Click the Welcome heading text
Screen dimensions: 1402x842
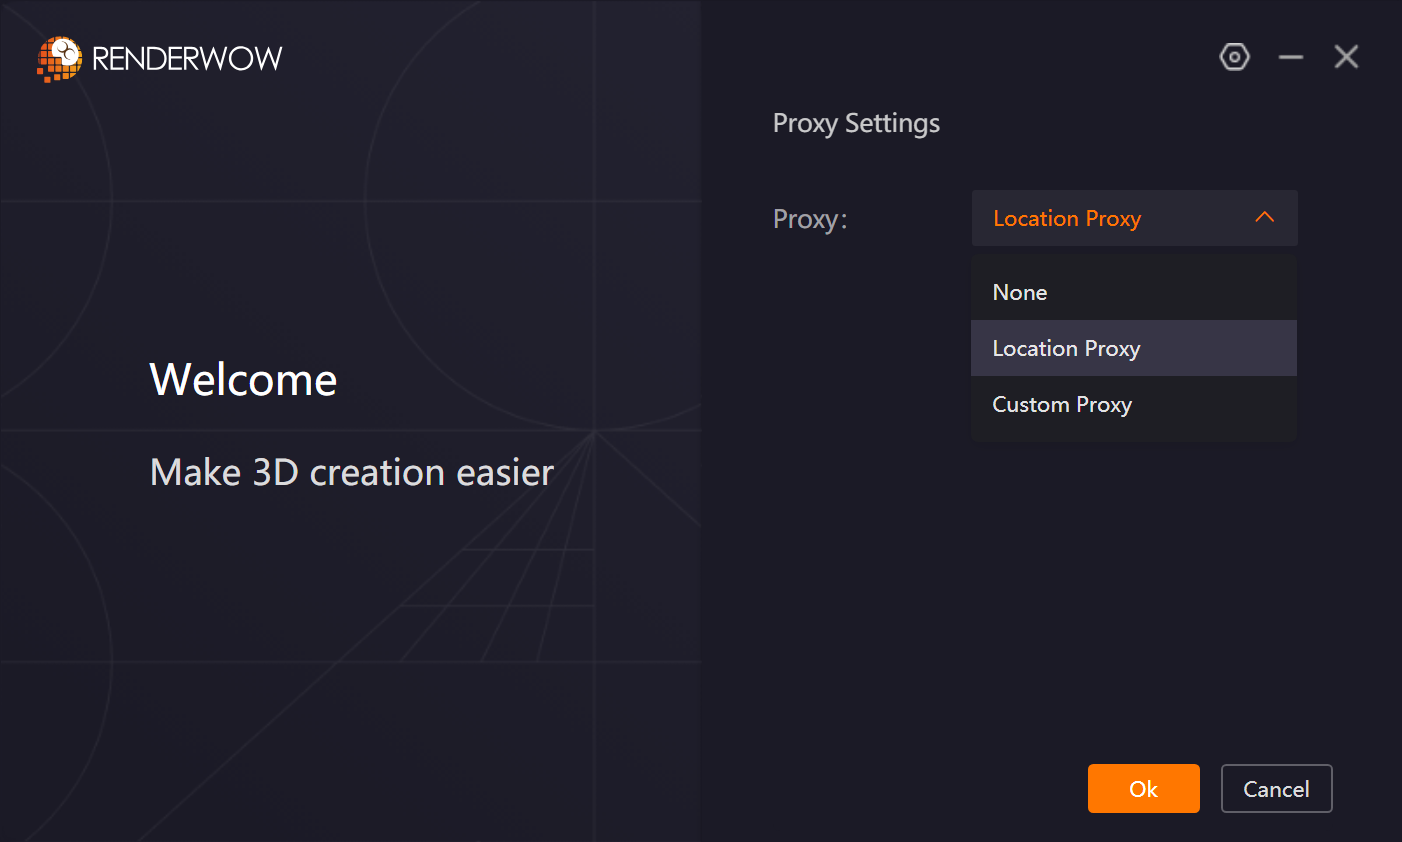[x=243, y=380]
